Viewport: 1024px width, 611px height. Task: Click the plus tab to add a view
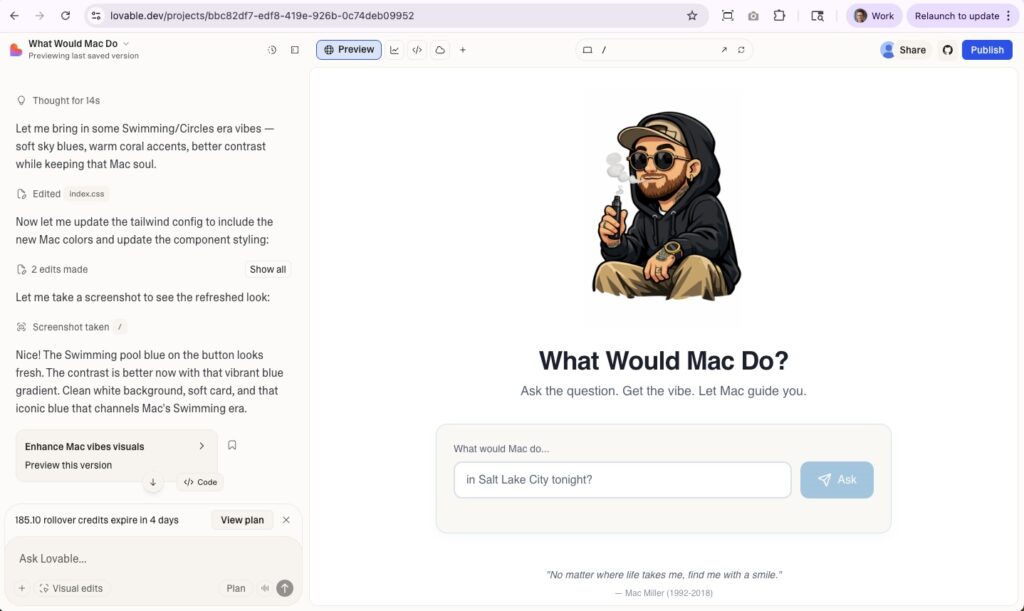click(462, 50)
